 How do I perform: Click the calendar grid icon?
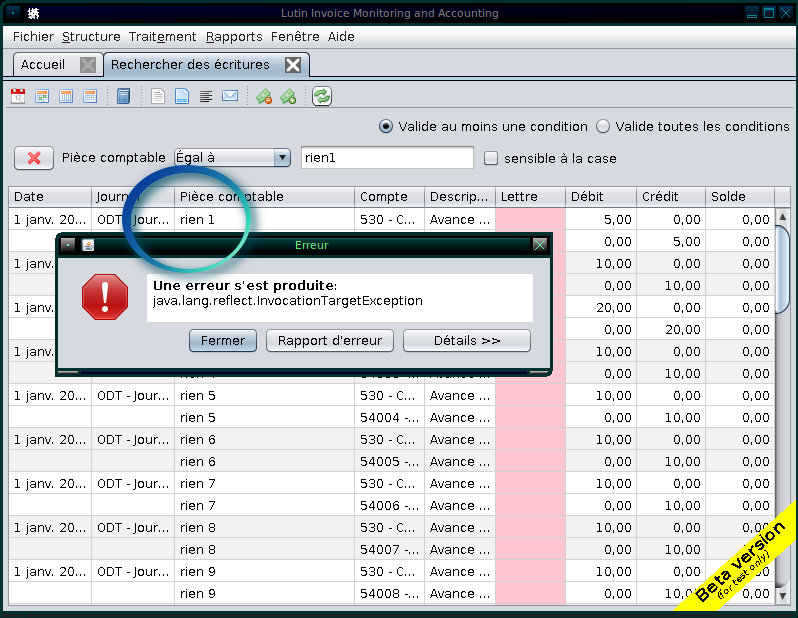(x=90, y=96)
